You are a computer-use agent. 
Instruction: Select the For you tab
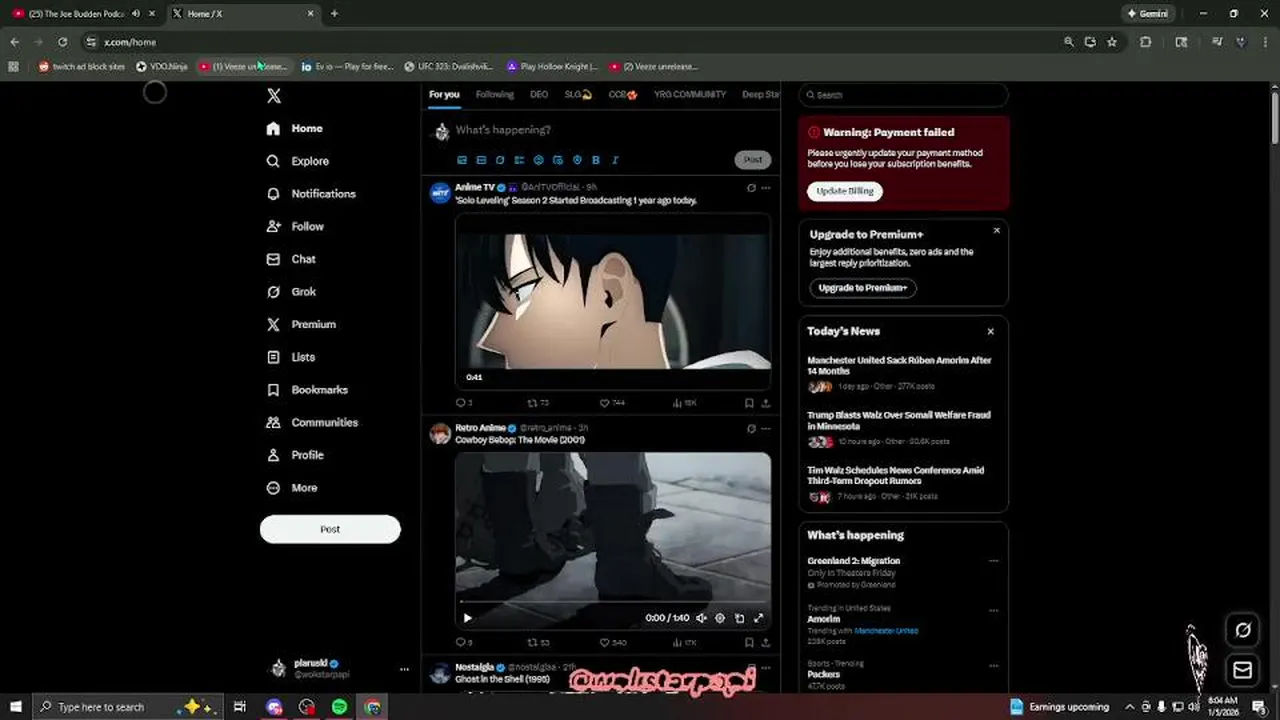point(444,95)
